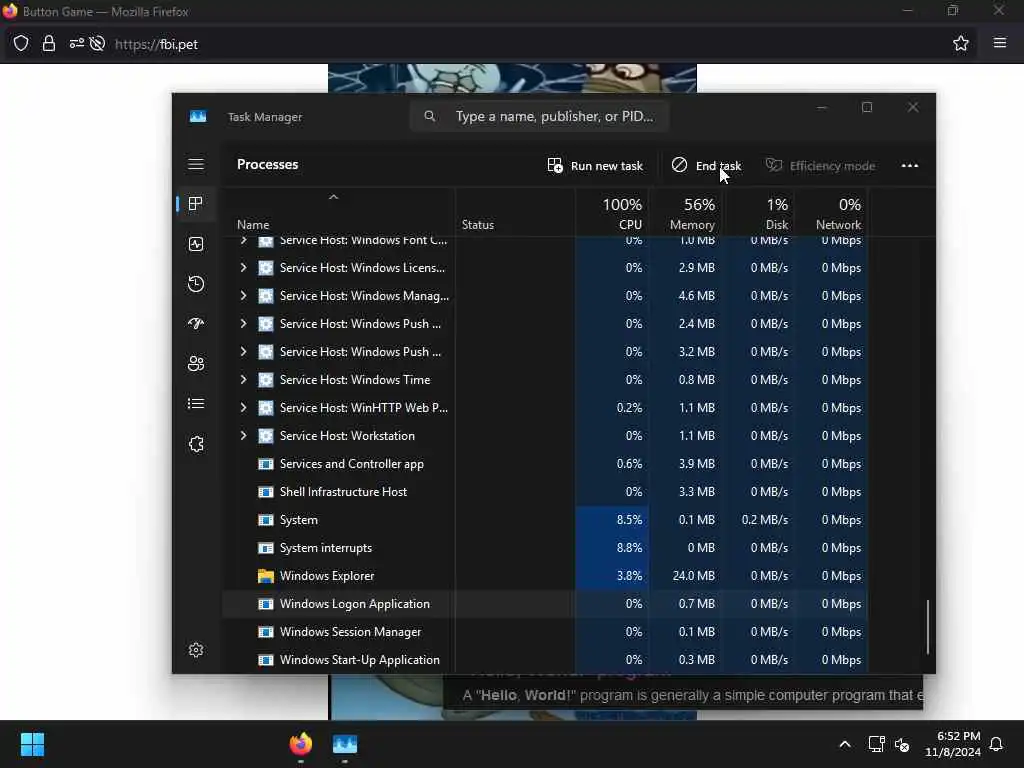The width and height of the screenshot is (1024, 768).
Task: Click the Task Manager search field
Action: tap(539, 116)
